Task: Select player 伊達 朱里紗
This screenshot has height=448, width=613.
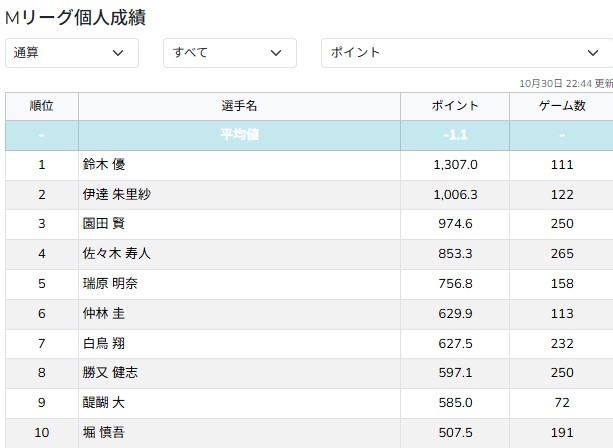Action: 117,194
